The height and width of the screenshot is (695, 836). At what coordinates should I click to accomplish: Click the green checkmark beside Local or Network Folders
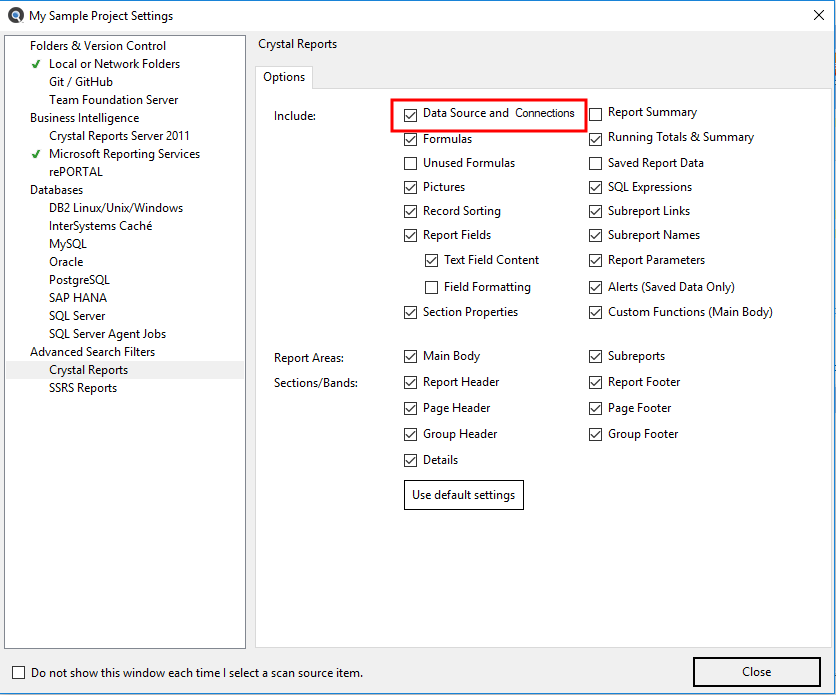36,64
